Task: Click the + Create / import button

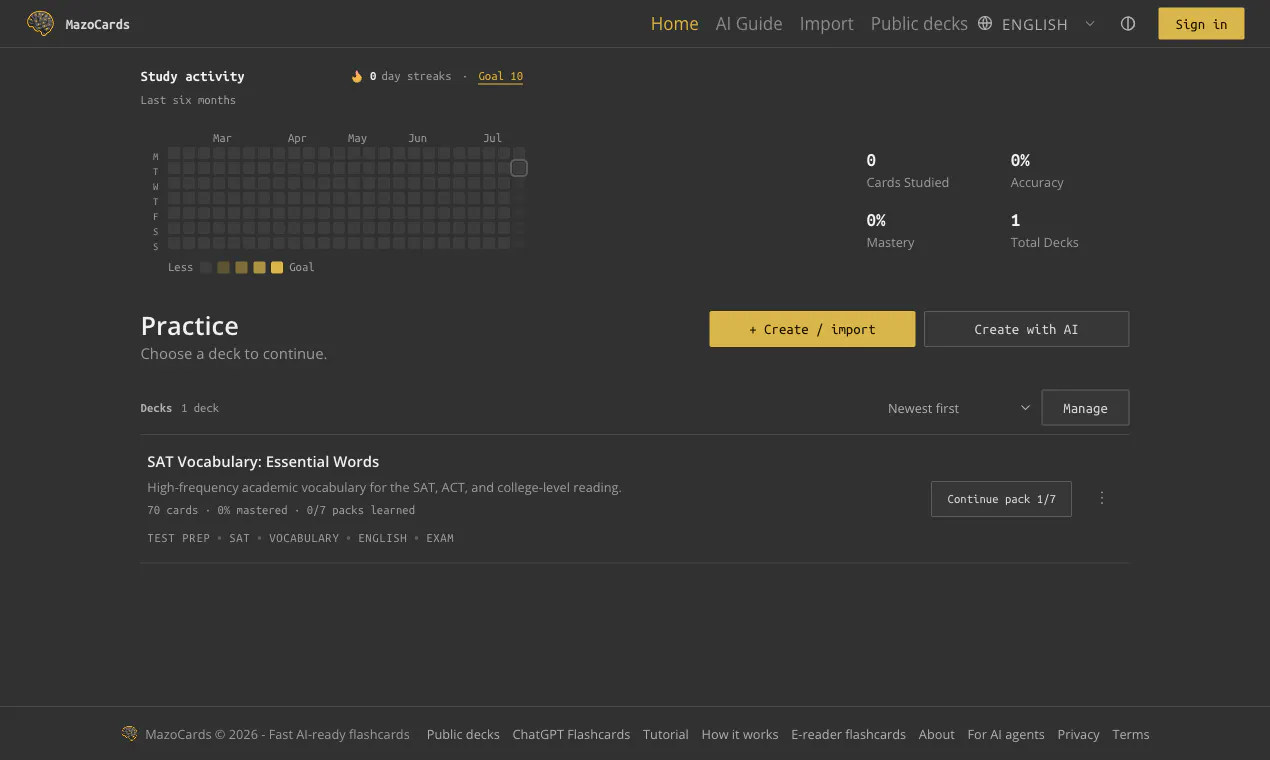Action: pos(812,329)
